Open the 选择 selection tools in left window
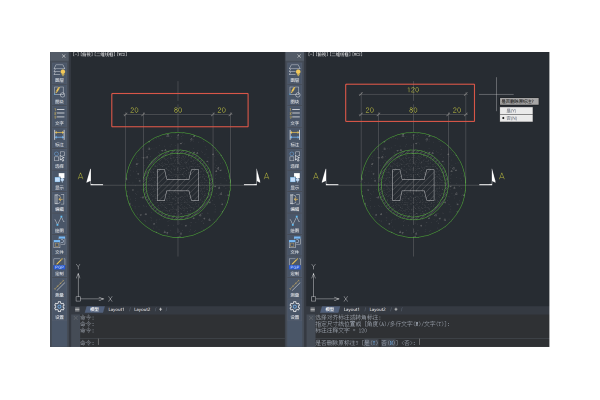Image resolution: width=600 pixels, height=400 pixels. tap(59, 159)
